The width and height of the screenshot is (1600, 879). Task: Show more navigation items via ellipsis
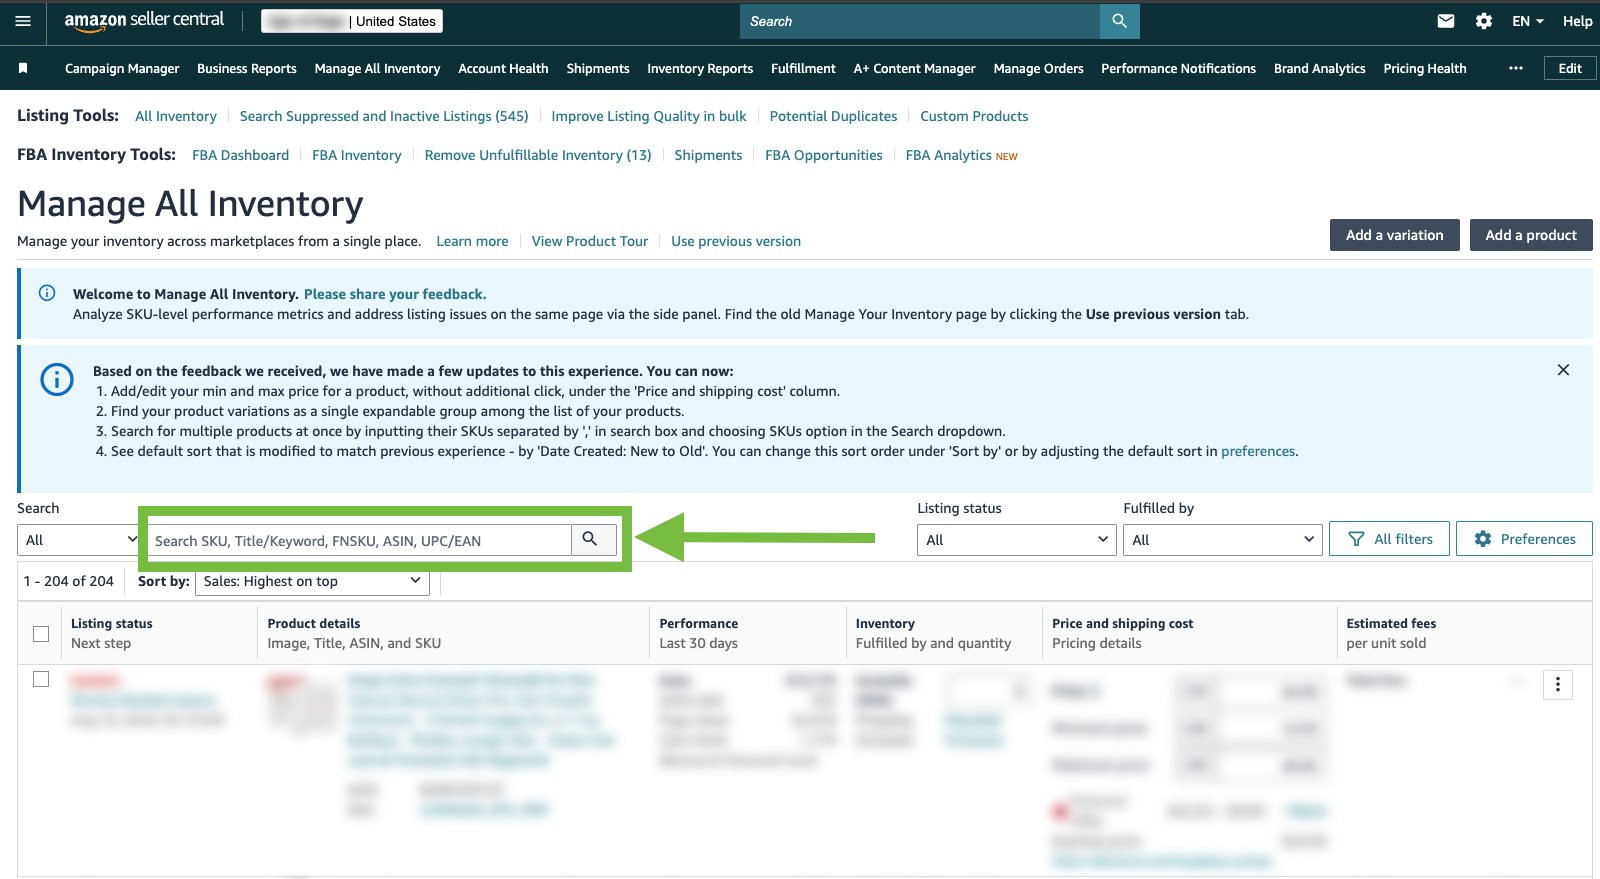coord(1516,68)
